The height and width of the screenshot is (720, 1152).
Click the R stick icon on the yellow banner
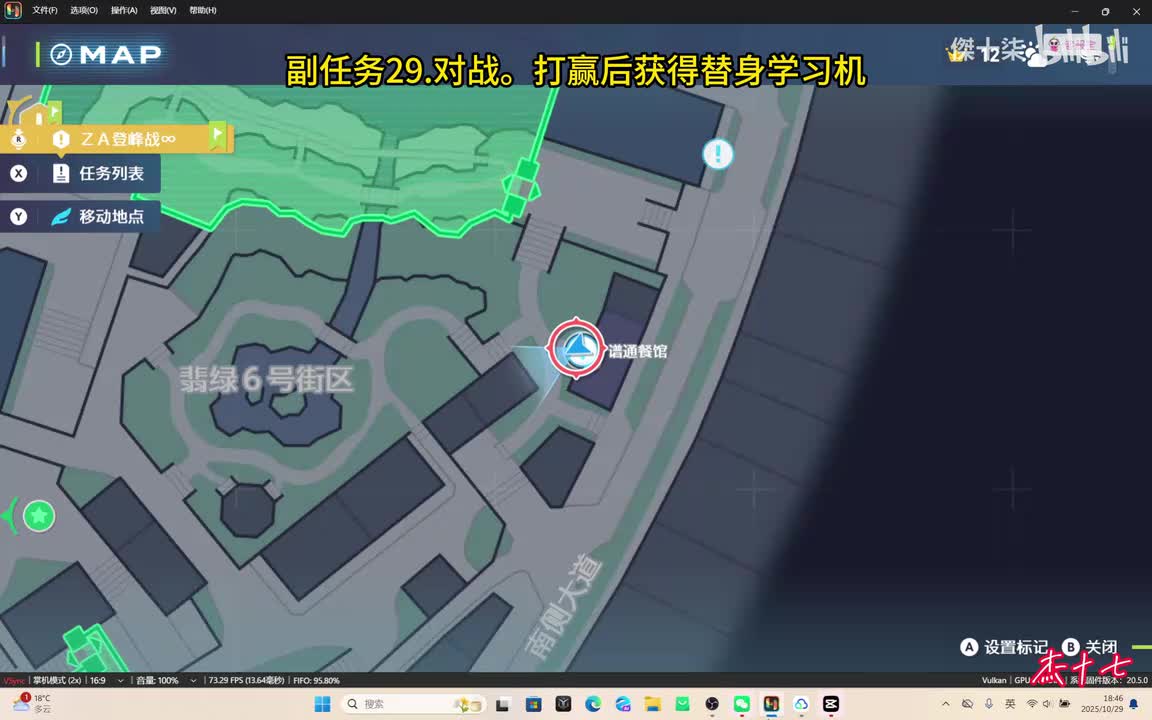[x=19, y=139]
